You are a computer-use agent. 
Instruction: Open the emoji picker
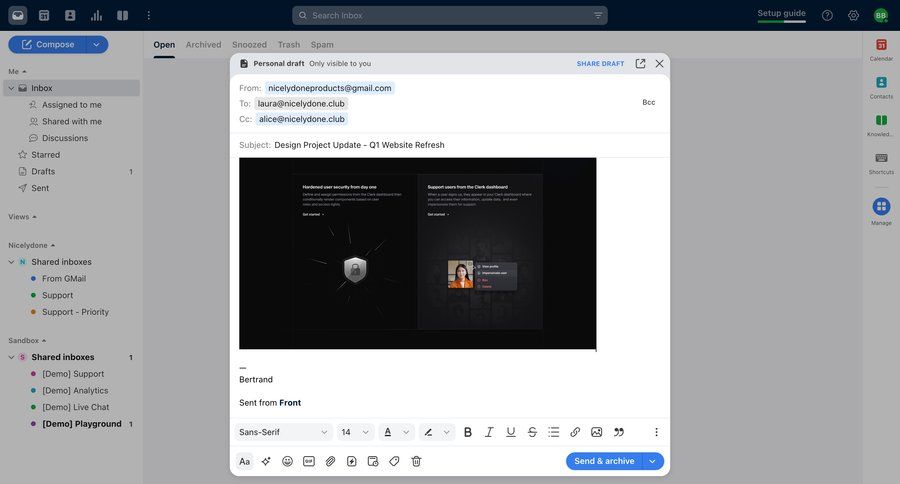(x=288, y=462)
